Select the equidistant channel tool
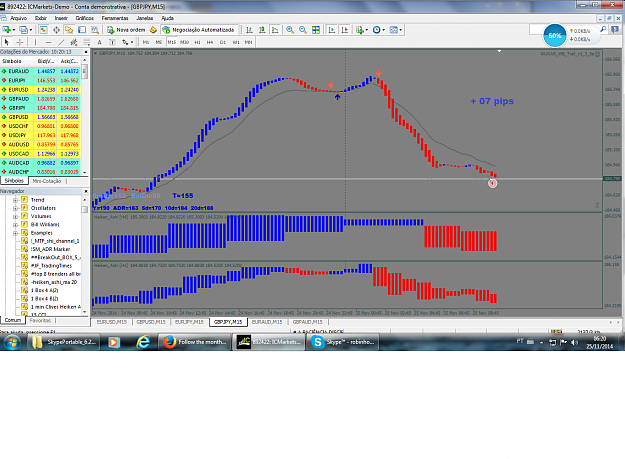 click(x=74, y=42)
